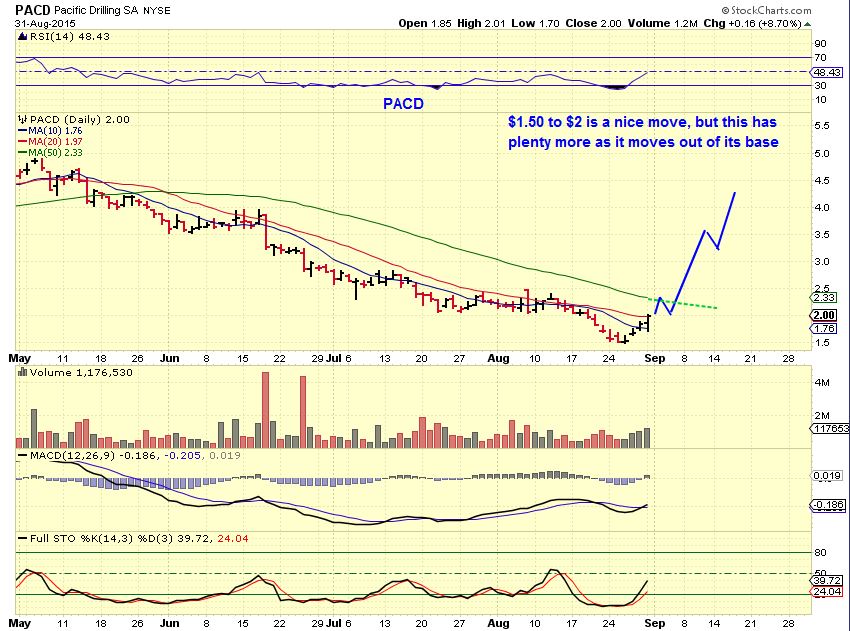Click the 'MA(10) 1.76' legend entry
The height and width of the screenshot is (631, 850).
click(x=50, y=131)
